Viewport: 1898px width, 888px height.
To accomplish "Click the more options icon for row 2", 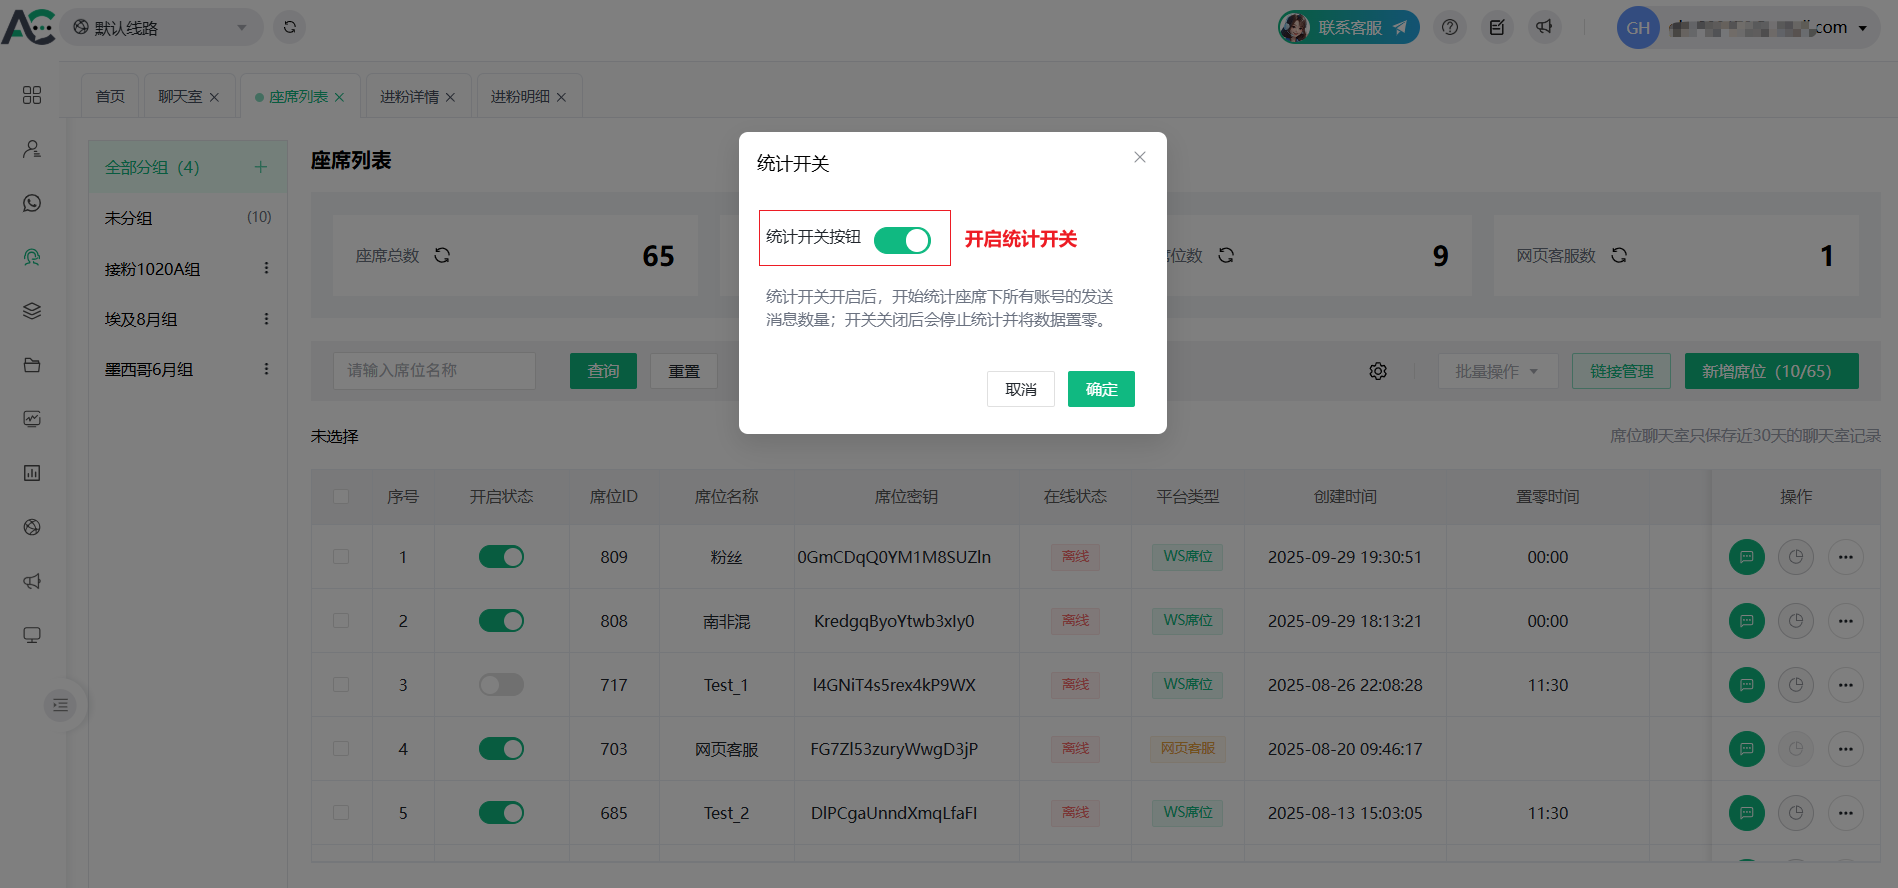I will tap(1845, 621).
